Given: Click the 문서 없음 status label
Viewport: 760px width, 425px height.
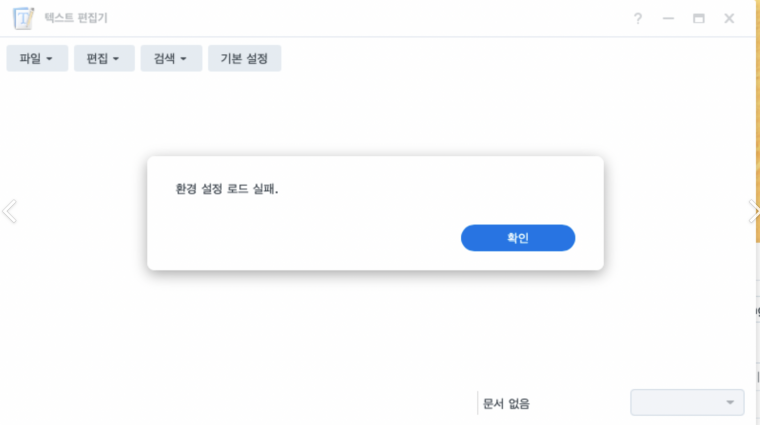Looking at the screenshot, I should click(x=506, y=403).
